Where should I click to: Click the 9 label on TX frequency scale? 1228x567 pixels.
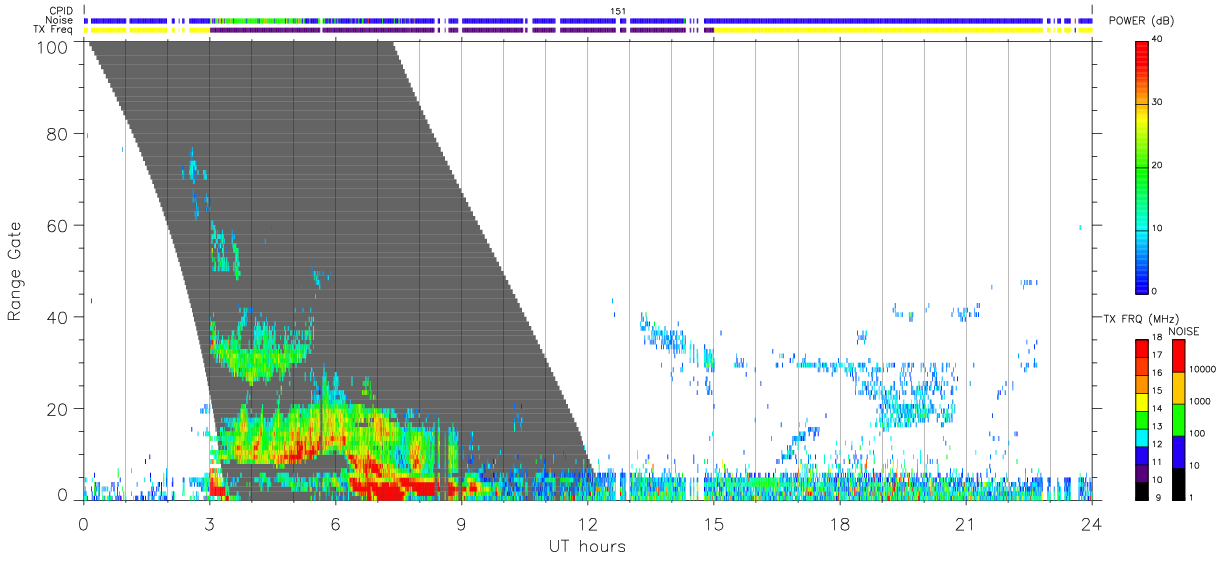point(1156,497)
